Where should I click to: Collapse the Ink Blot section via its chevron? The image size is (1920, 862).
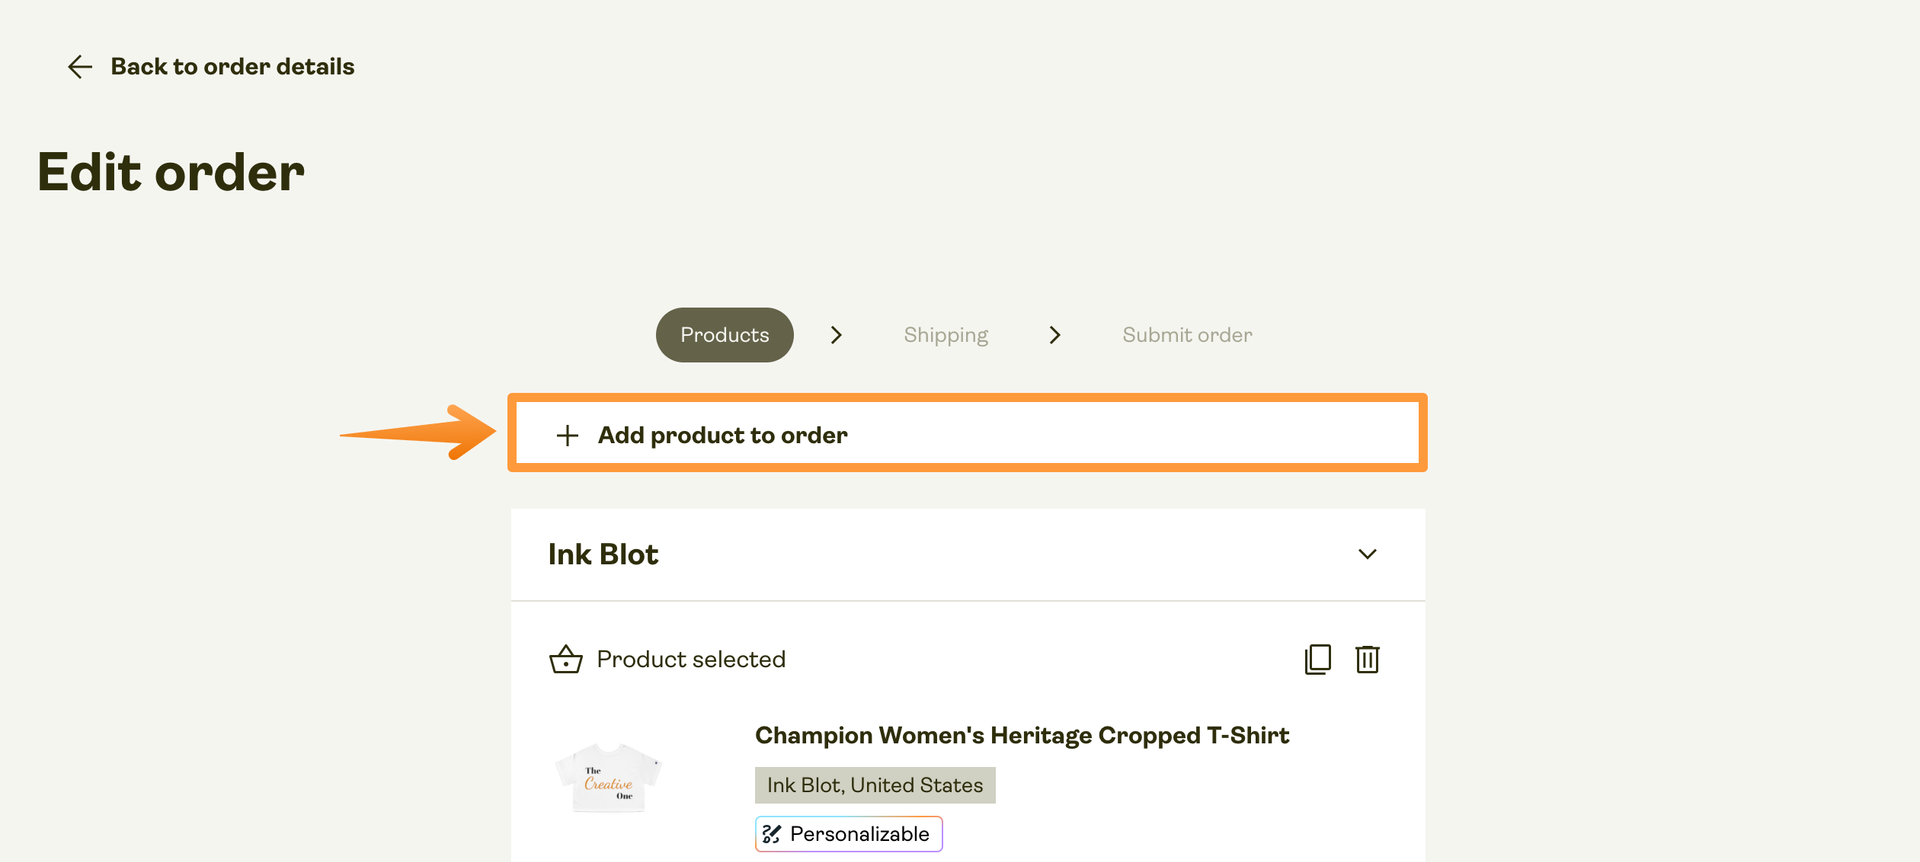point(1367,554)
